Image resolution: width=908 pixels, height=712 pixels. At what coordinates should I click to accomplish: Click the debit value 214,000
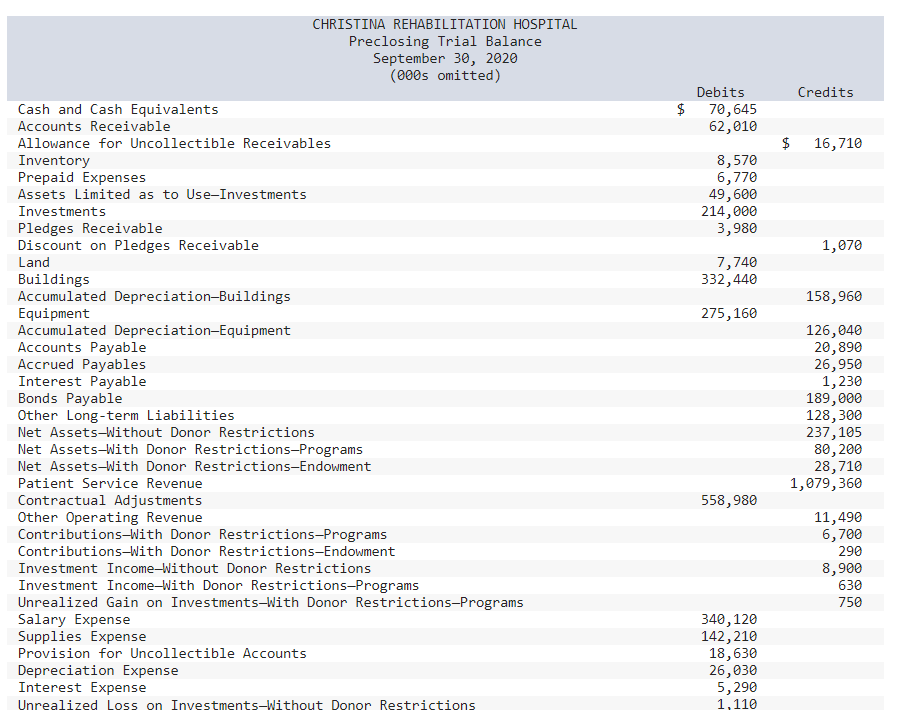point(729,211)
